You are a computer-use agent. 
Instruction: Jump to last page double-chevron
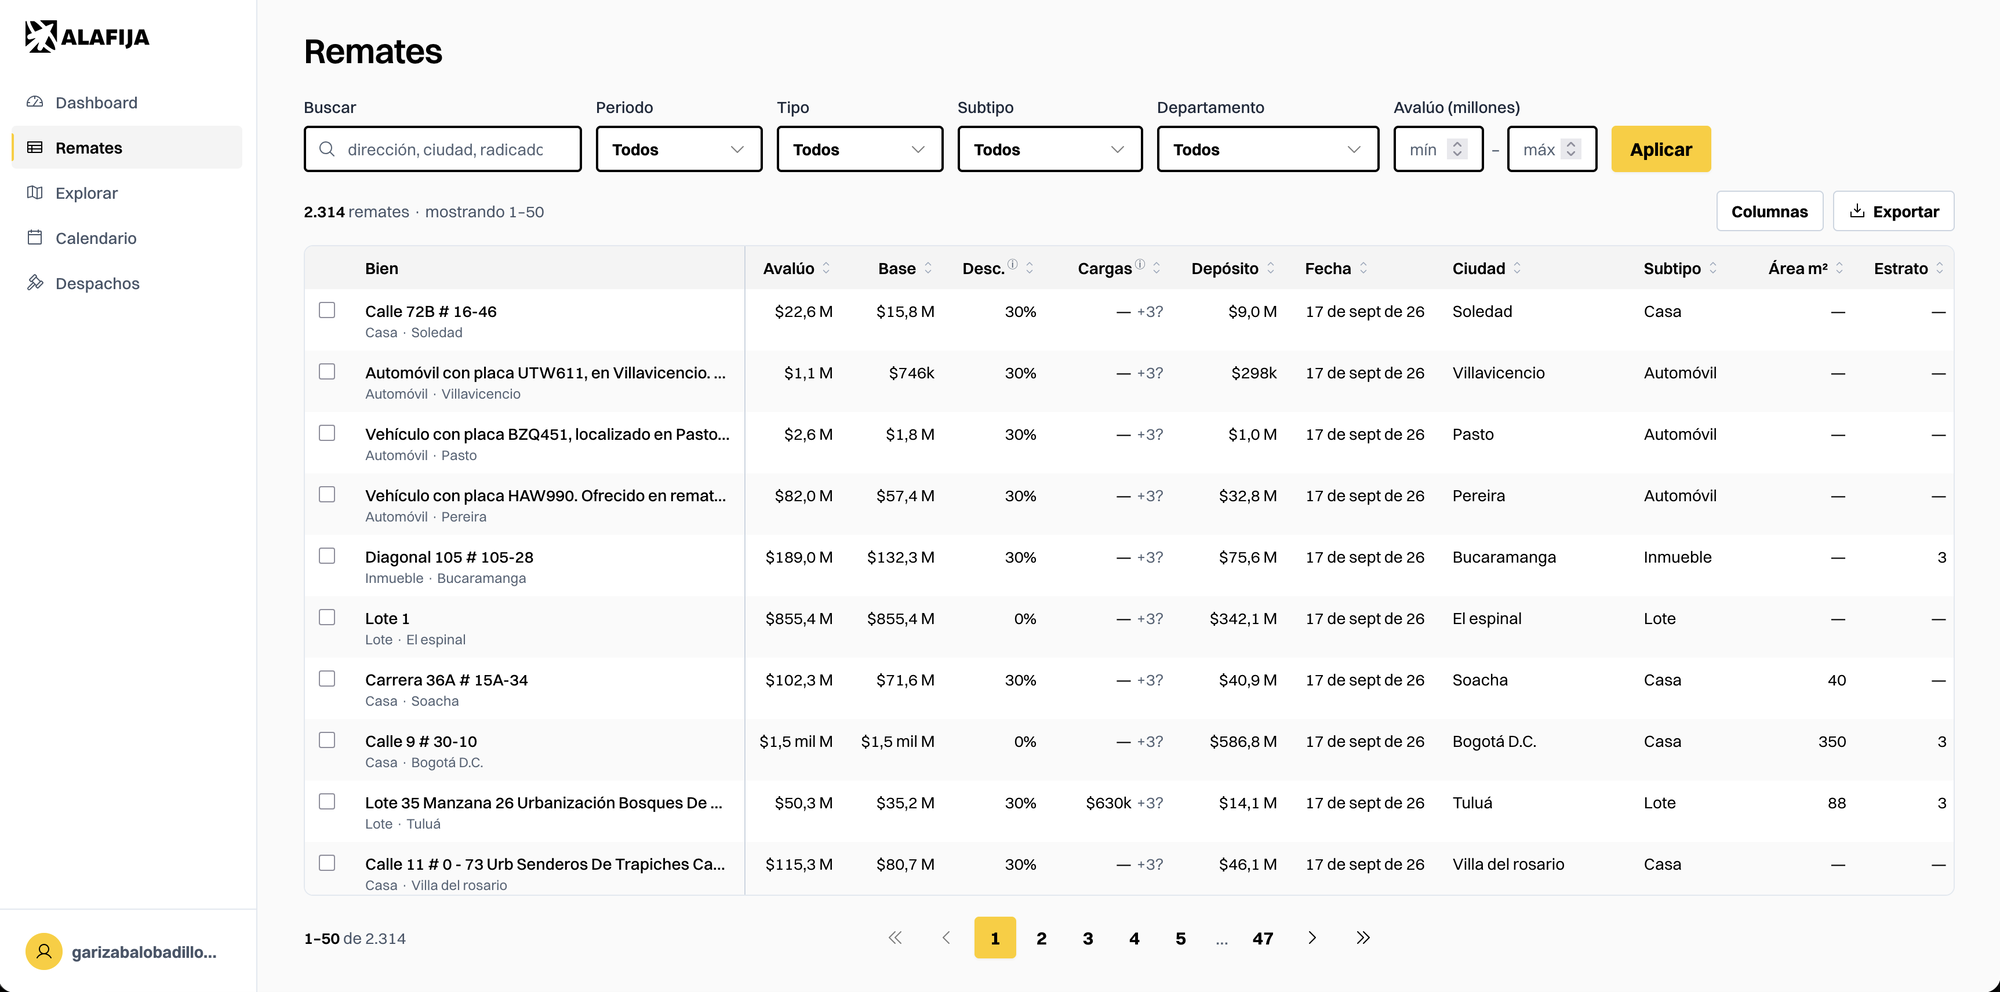click(x=1363, y=938)
